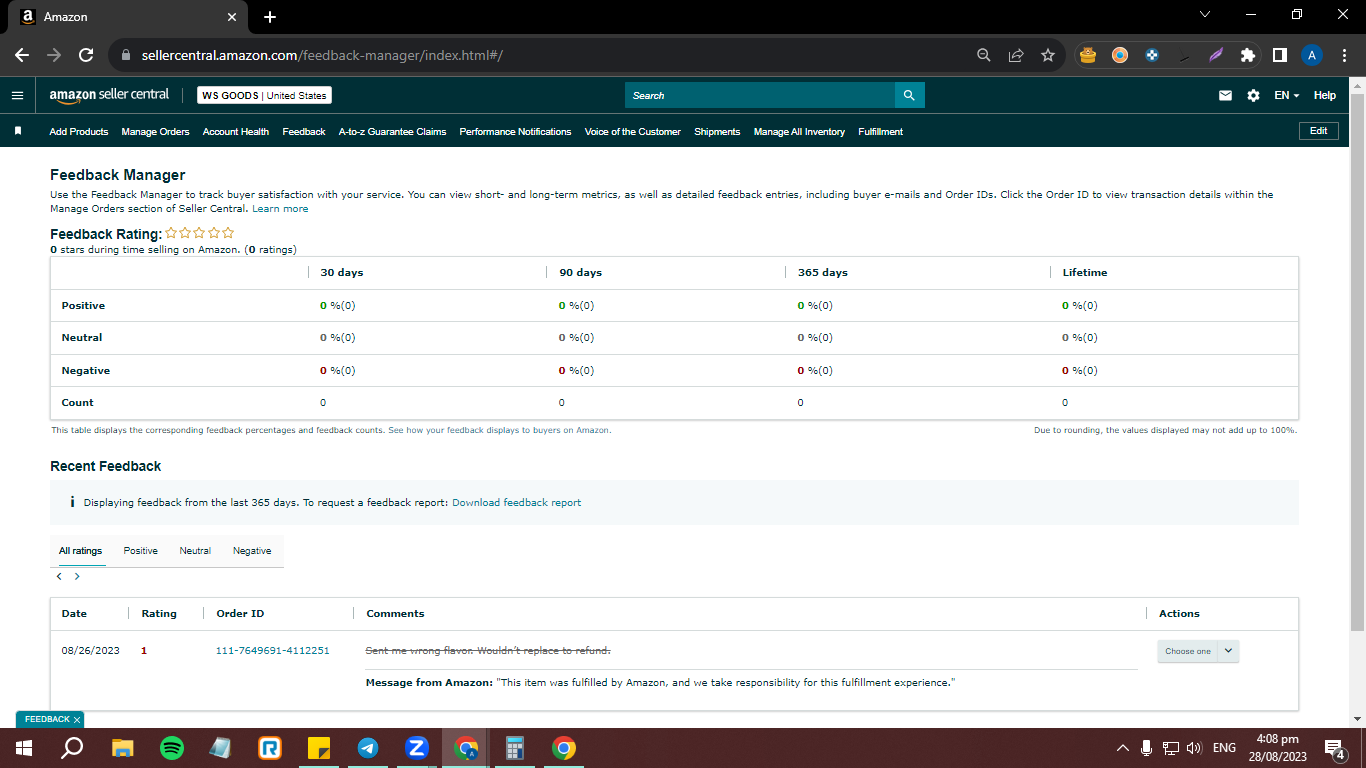Go to previous feedback page arrow
Image resolution: width=1366 pixels, height=768 pixels.
[x=59, y=577]
